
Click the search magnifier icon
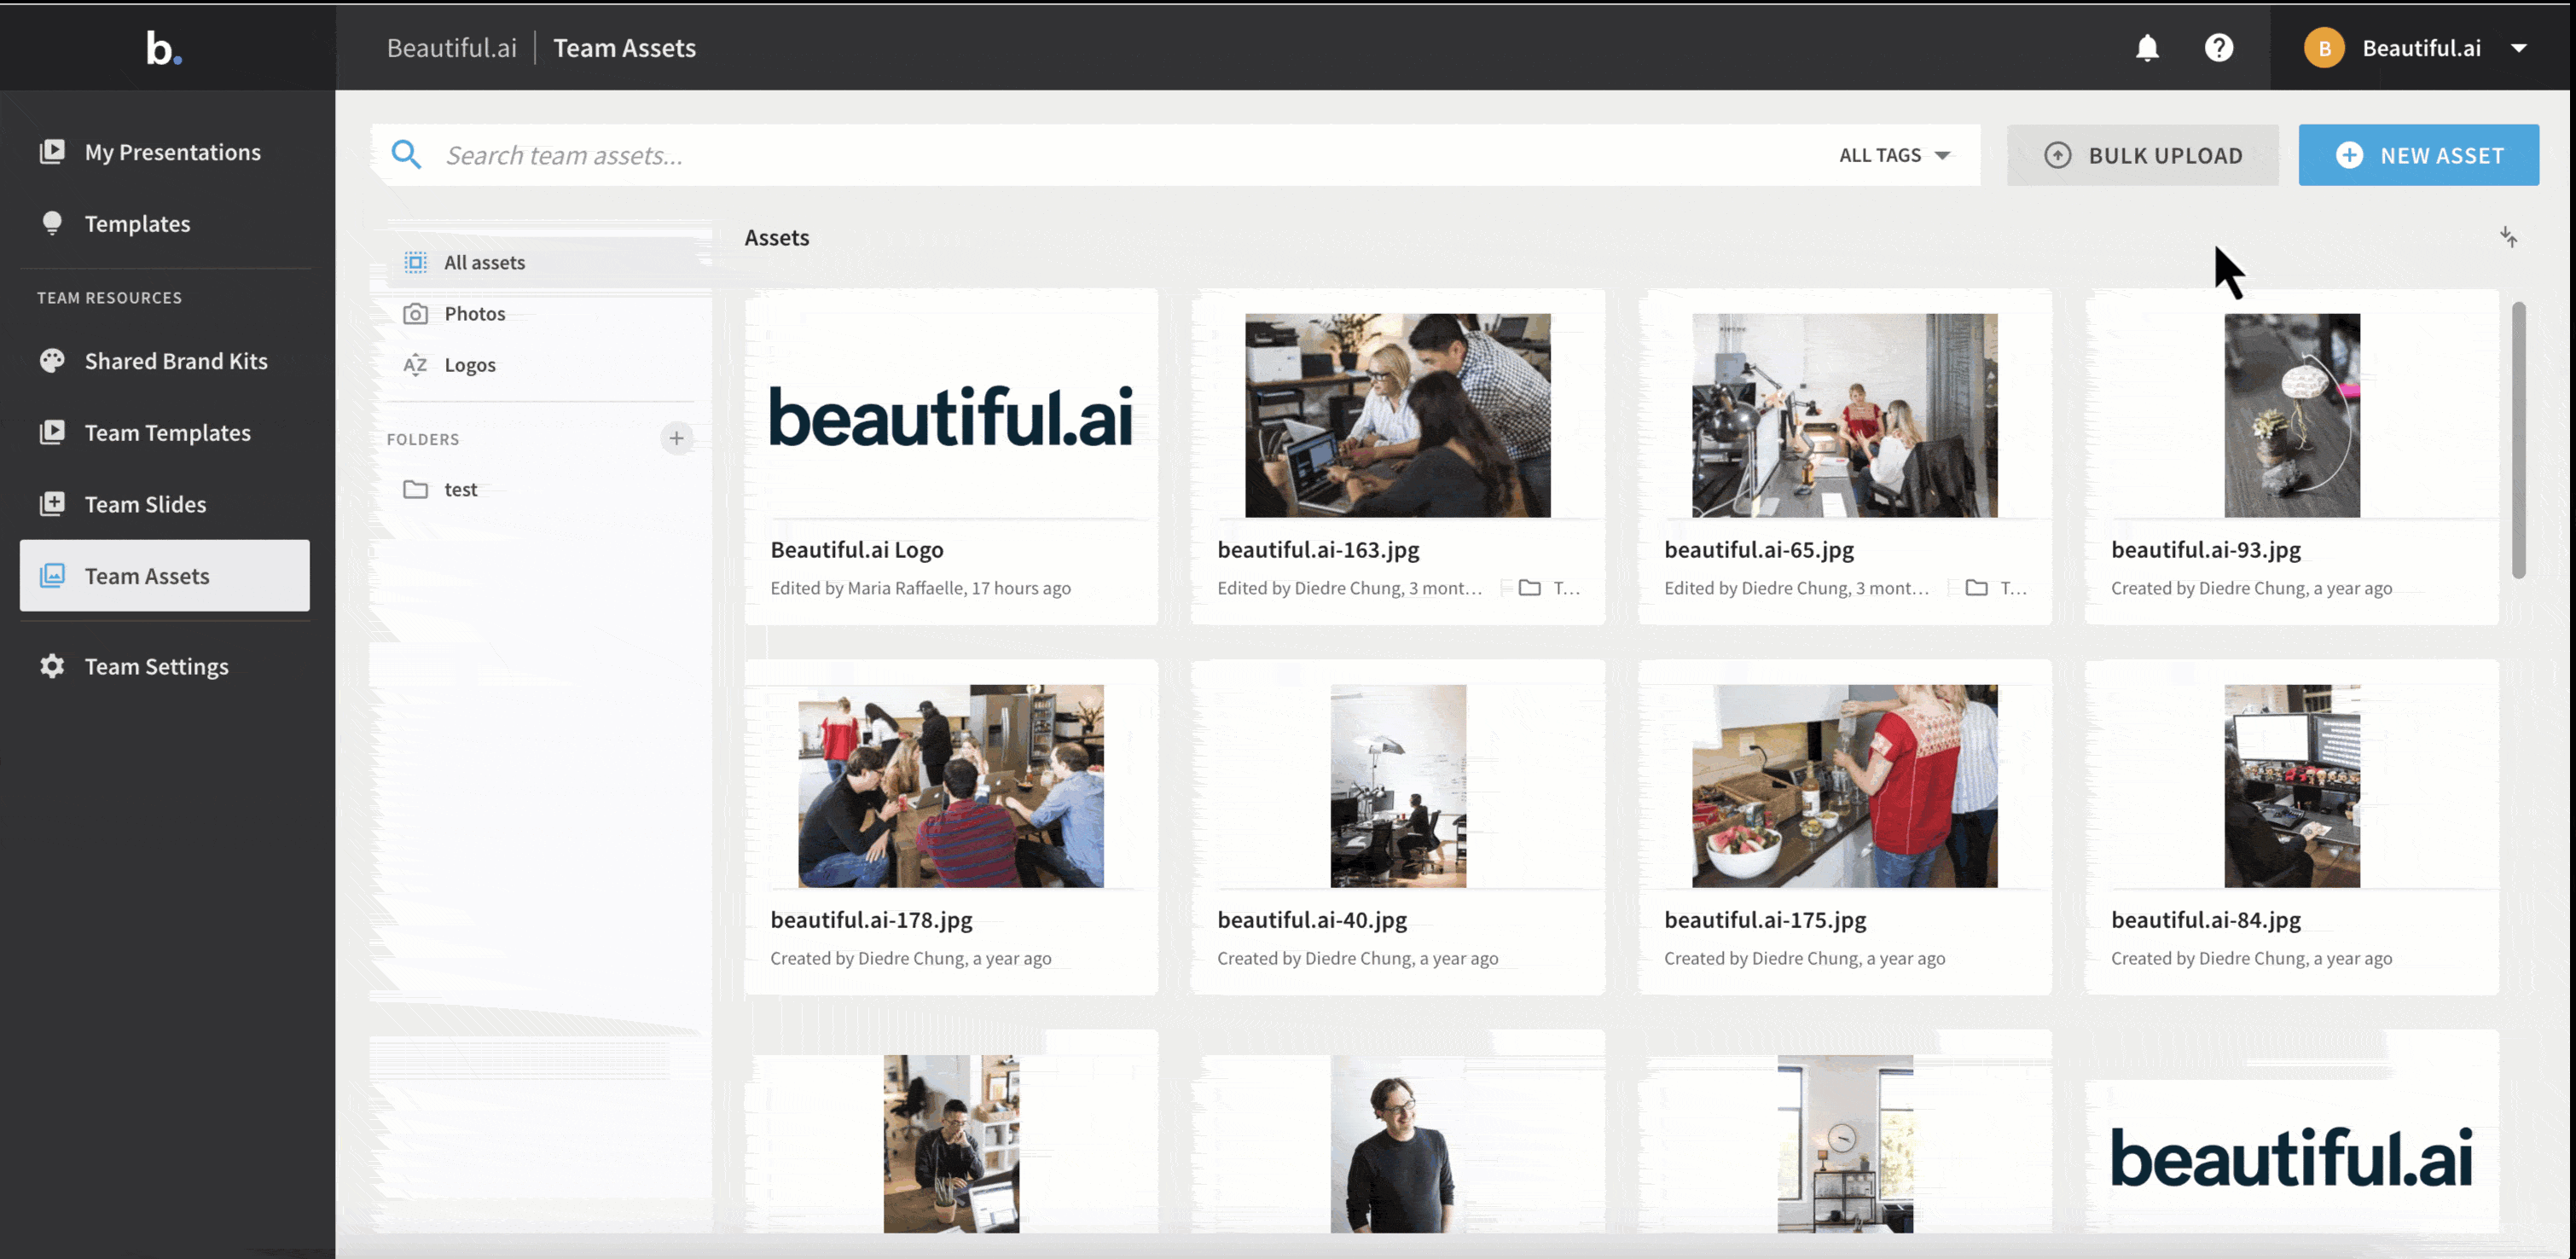coord(406,155)
